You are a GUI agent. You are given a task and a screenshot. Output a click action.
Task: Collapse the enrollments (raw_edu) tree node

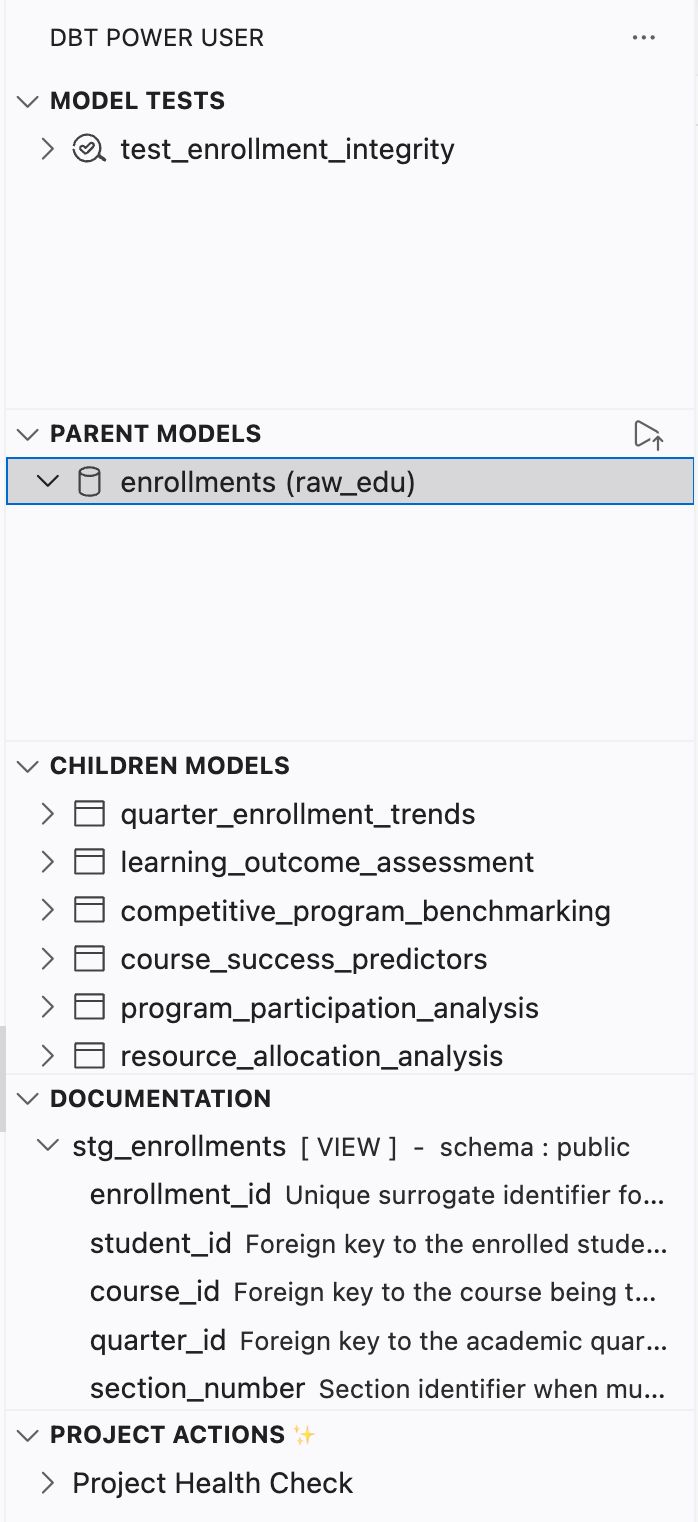pyautogui.click(x=47, y=482)
